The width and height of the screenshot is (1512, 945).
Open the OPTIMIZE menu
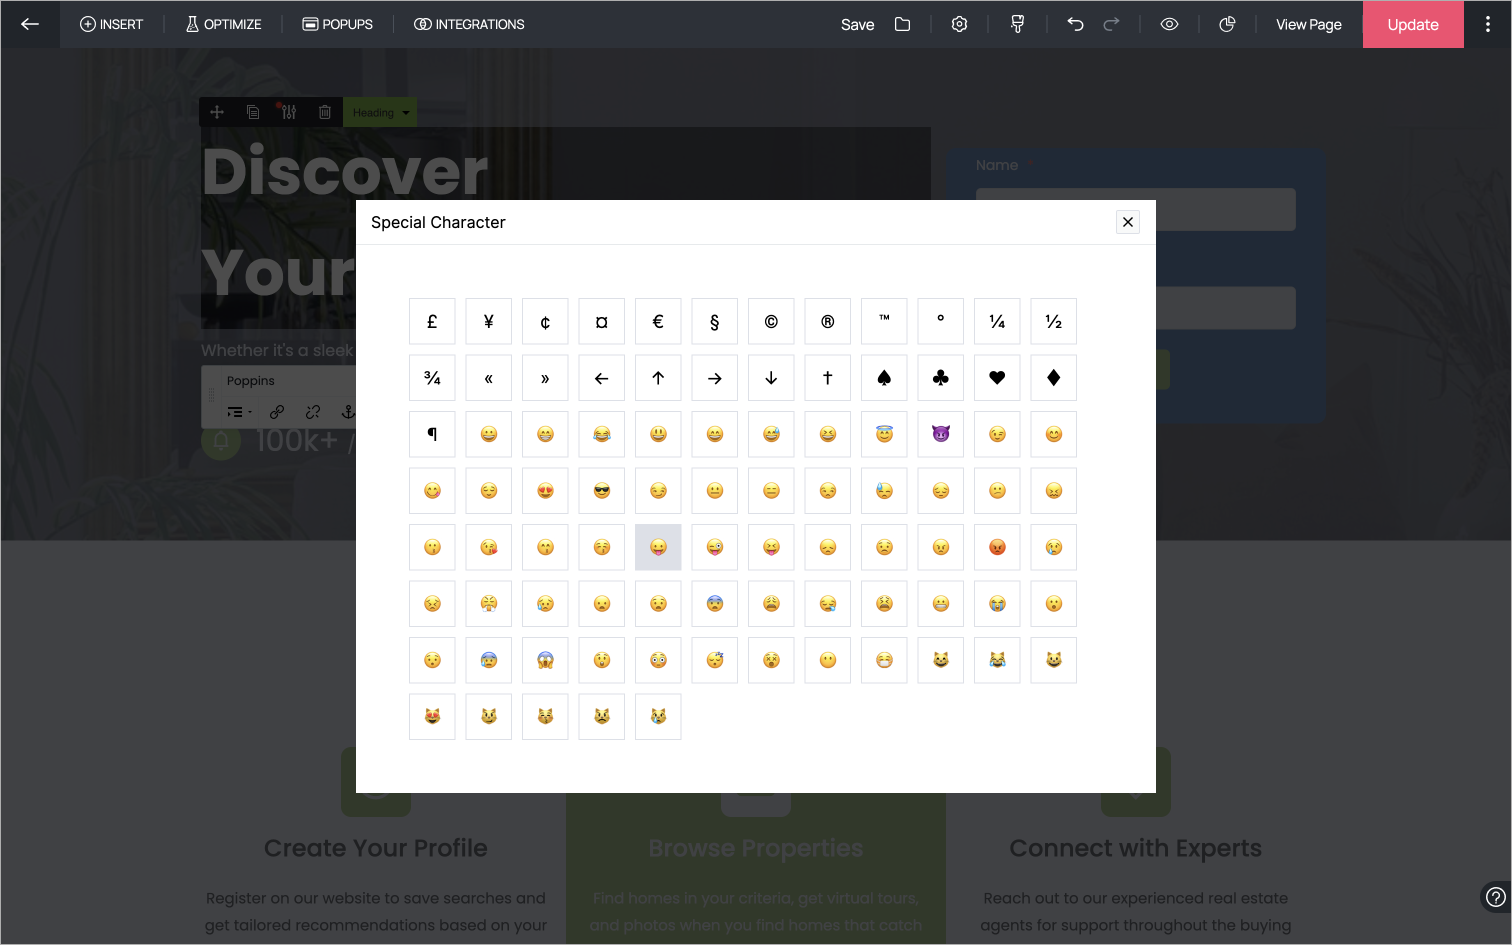pos(223,24)
